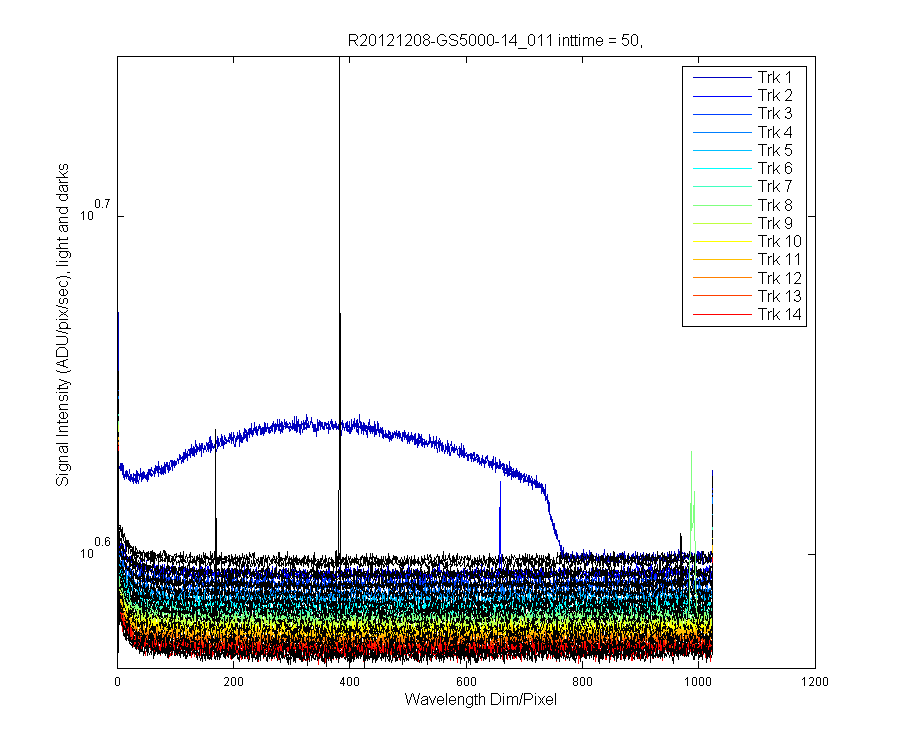Click the x-axis tick label 800
The height and width of the screenshot is (750, 900).
pos(582,682)
